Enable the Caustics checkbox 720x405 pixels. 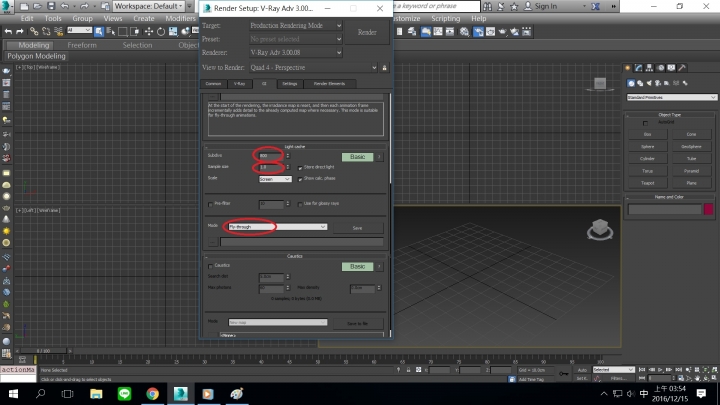click(210, 266)
